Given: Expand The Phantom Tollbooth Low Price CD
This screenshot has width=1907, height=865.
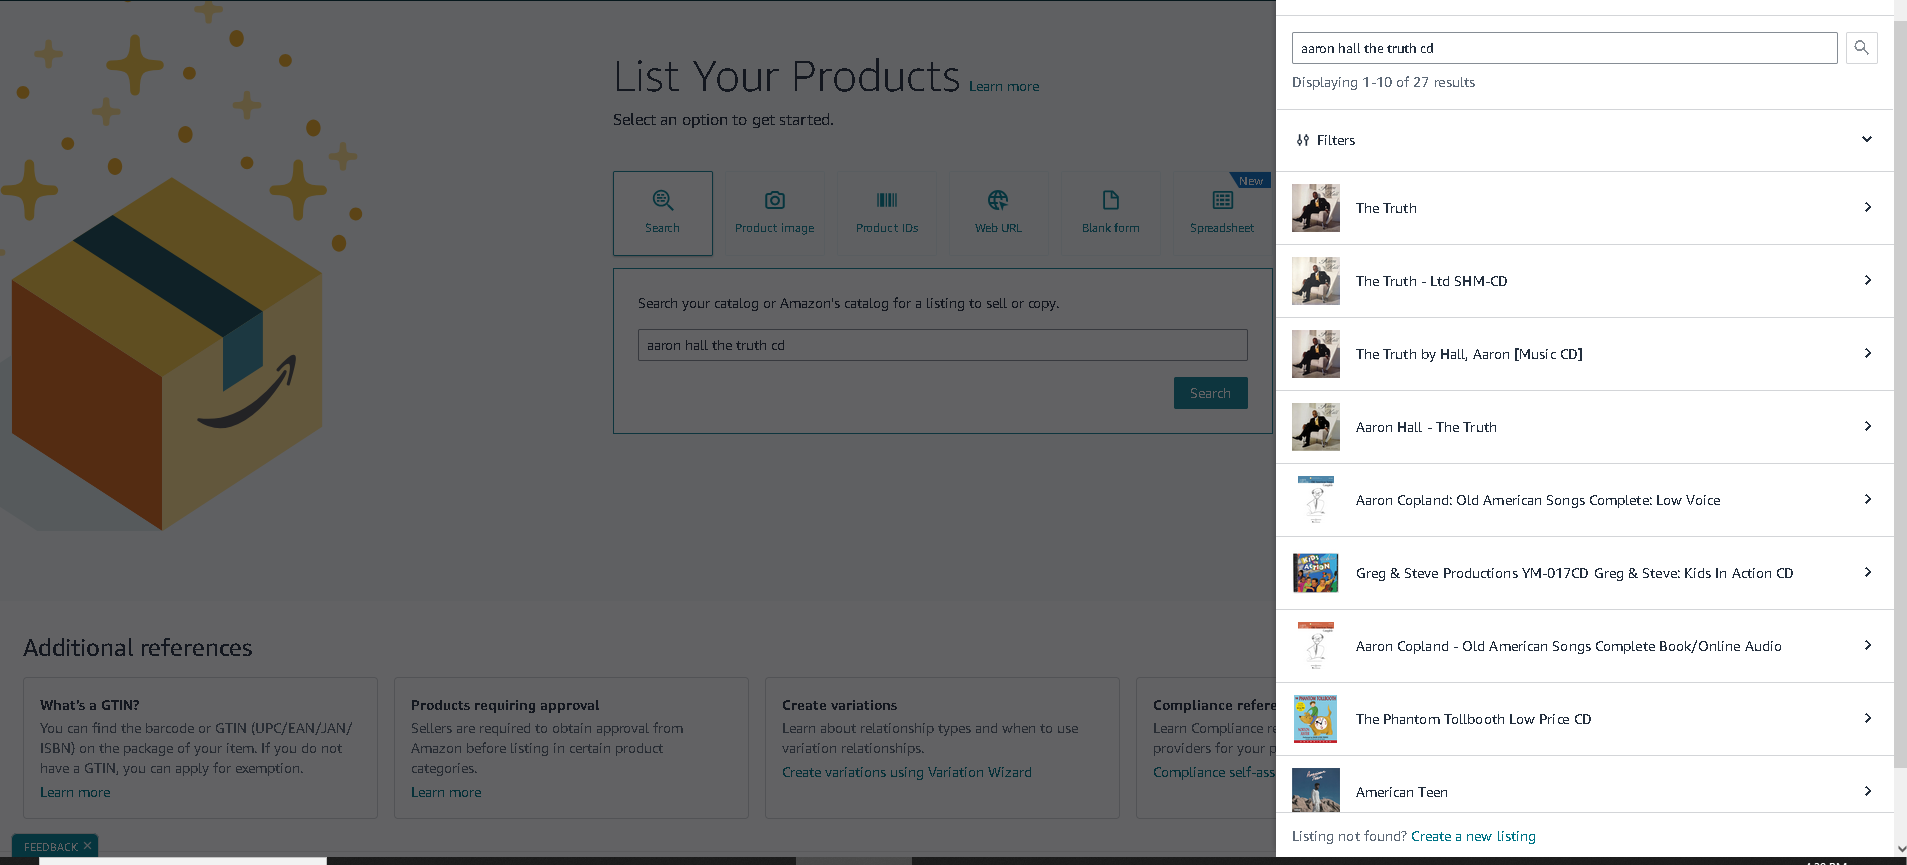Looking at the screenshot, I should [1584, 719].
